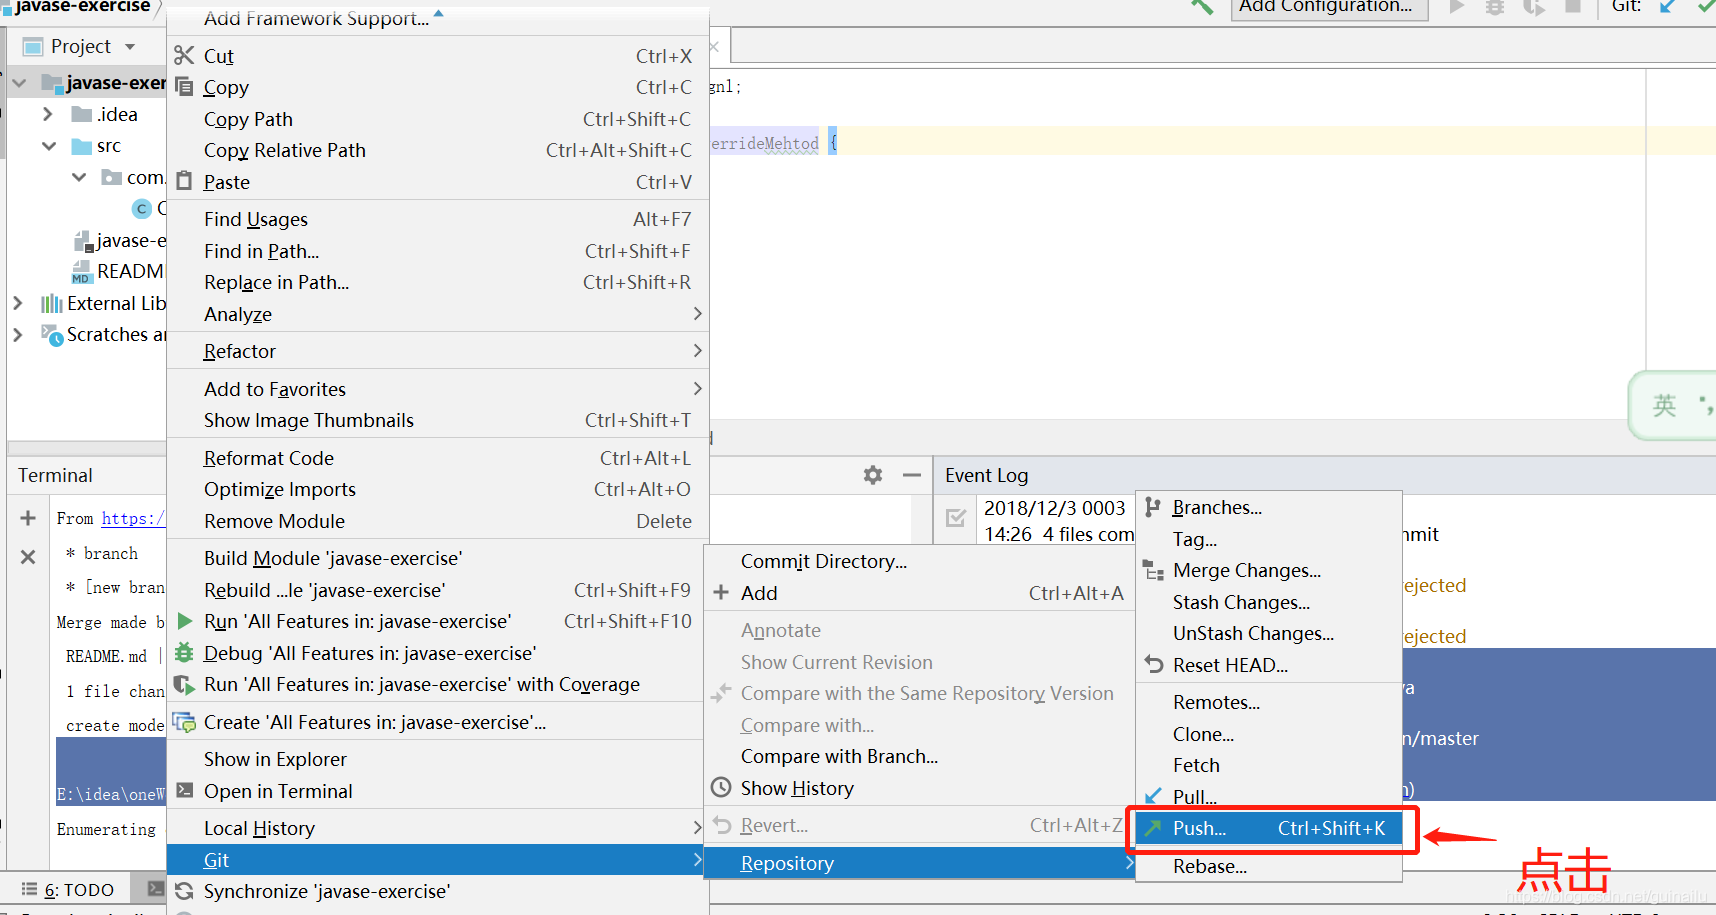
Task: Choose Clone... menu item
Action: (x=1269, y=734)
